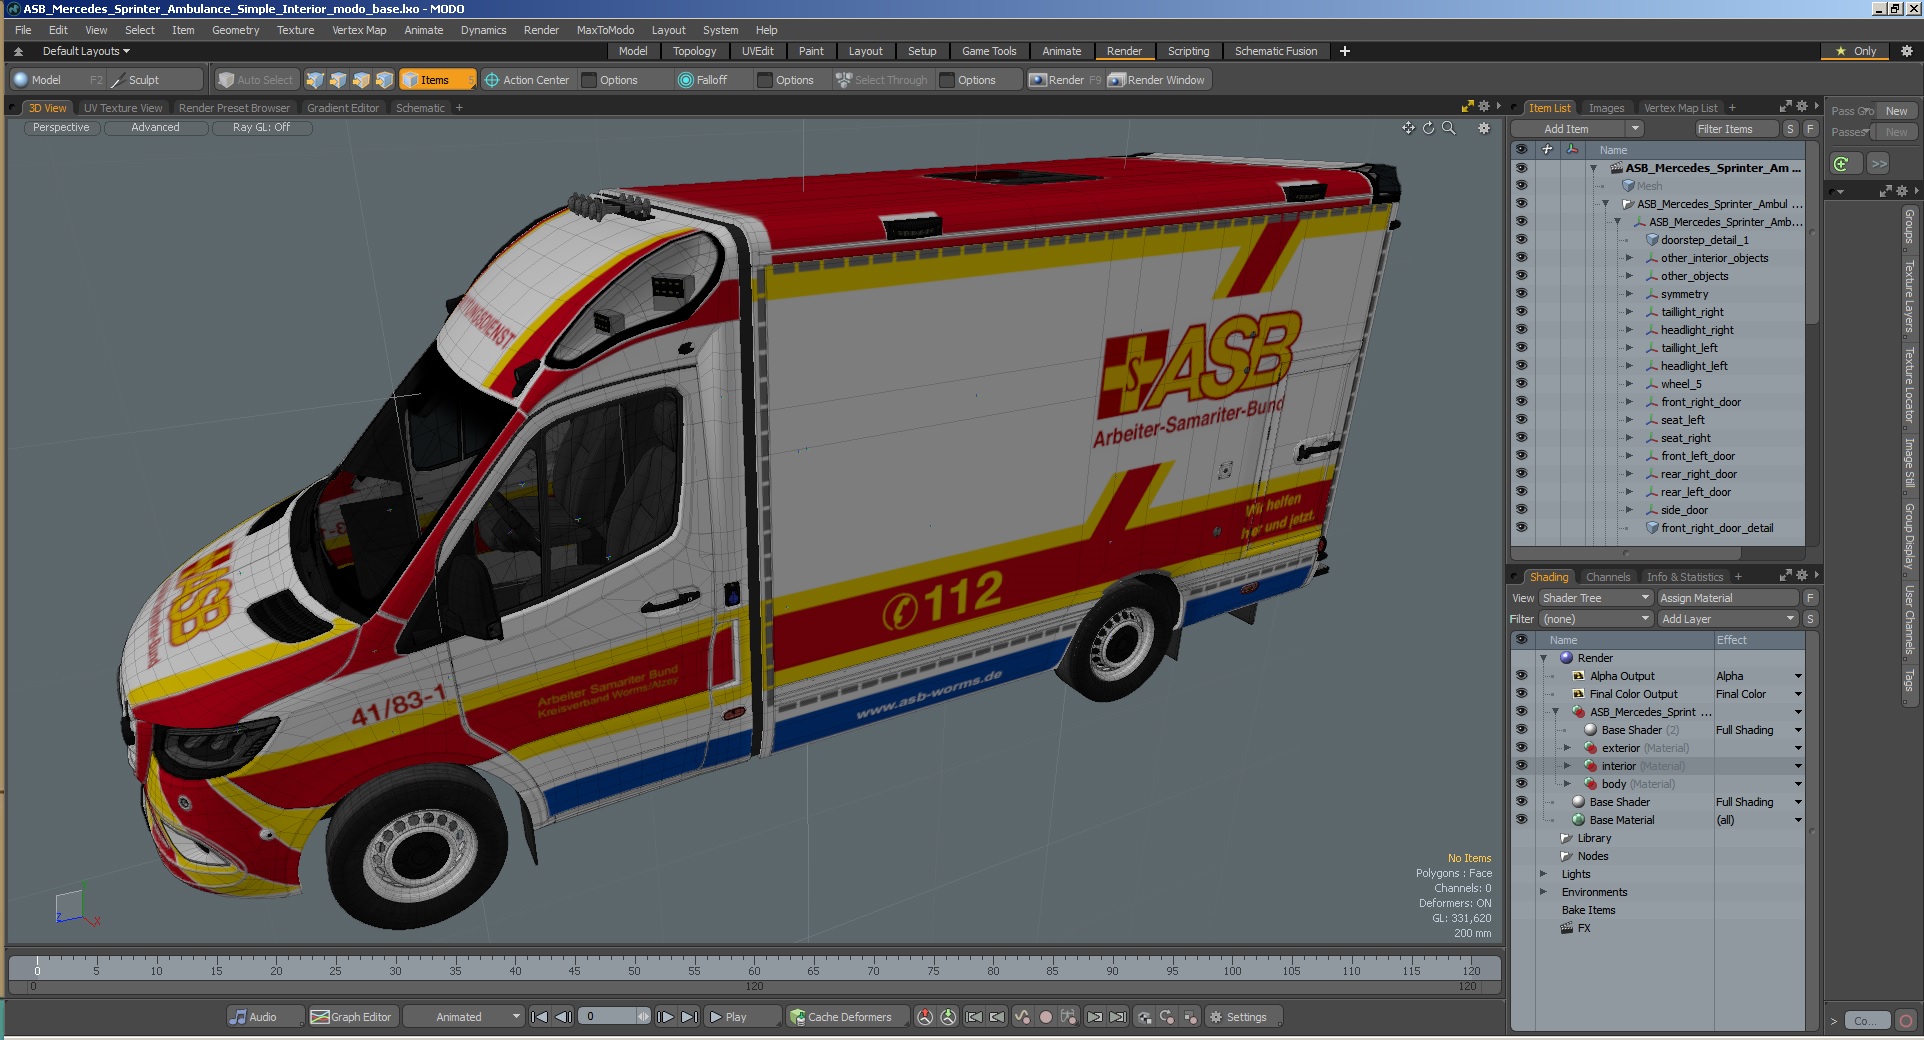Step to previous frame
The width and height of the screenshot is (1924, 1040).
(564, 1017)
